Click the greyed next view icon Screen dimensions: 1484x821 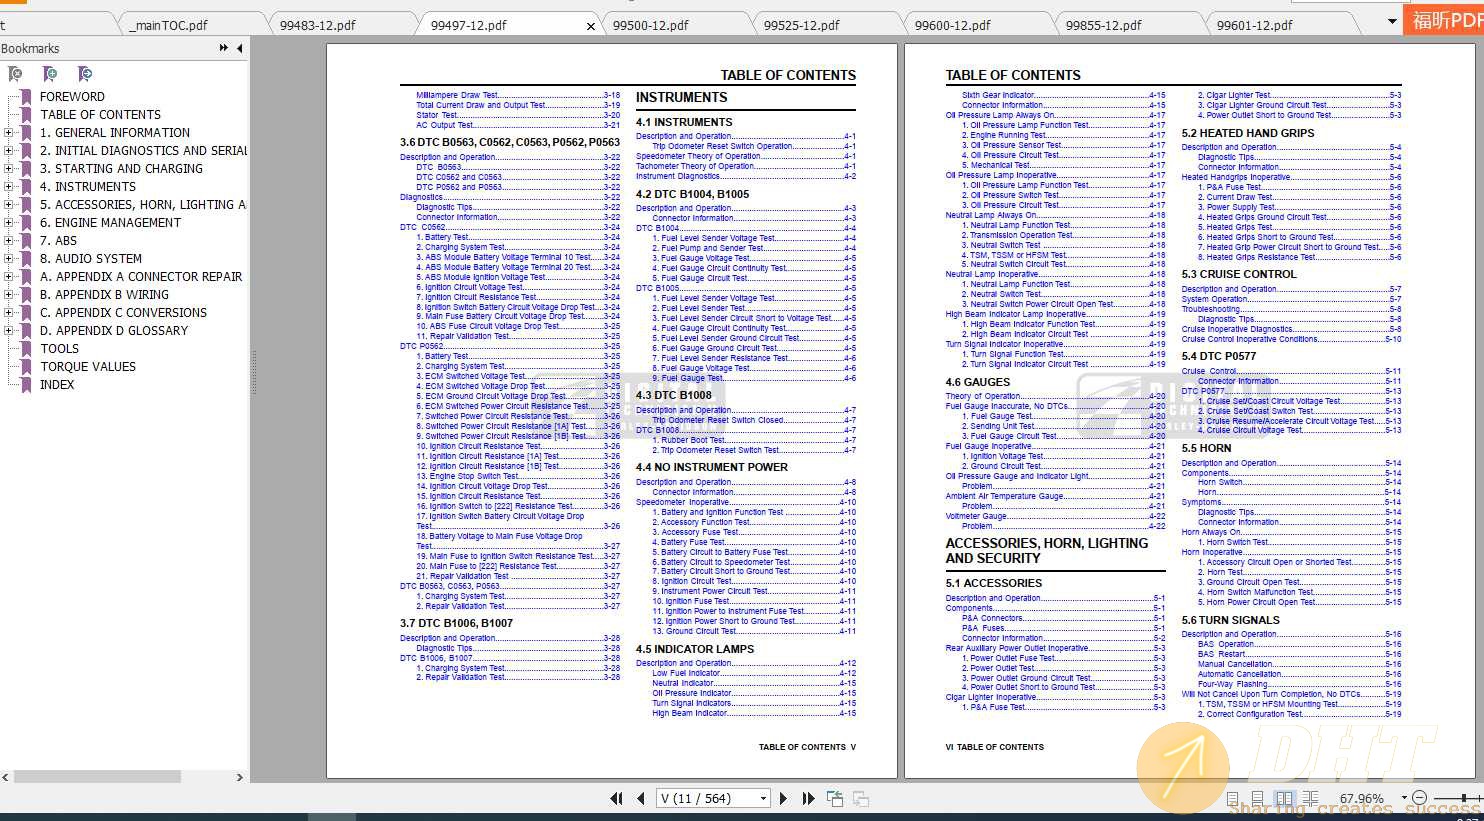(x=860, y=798)
